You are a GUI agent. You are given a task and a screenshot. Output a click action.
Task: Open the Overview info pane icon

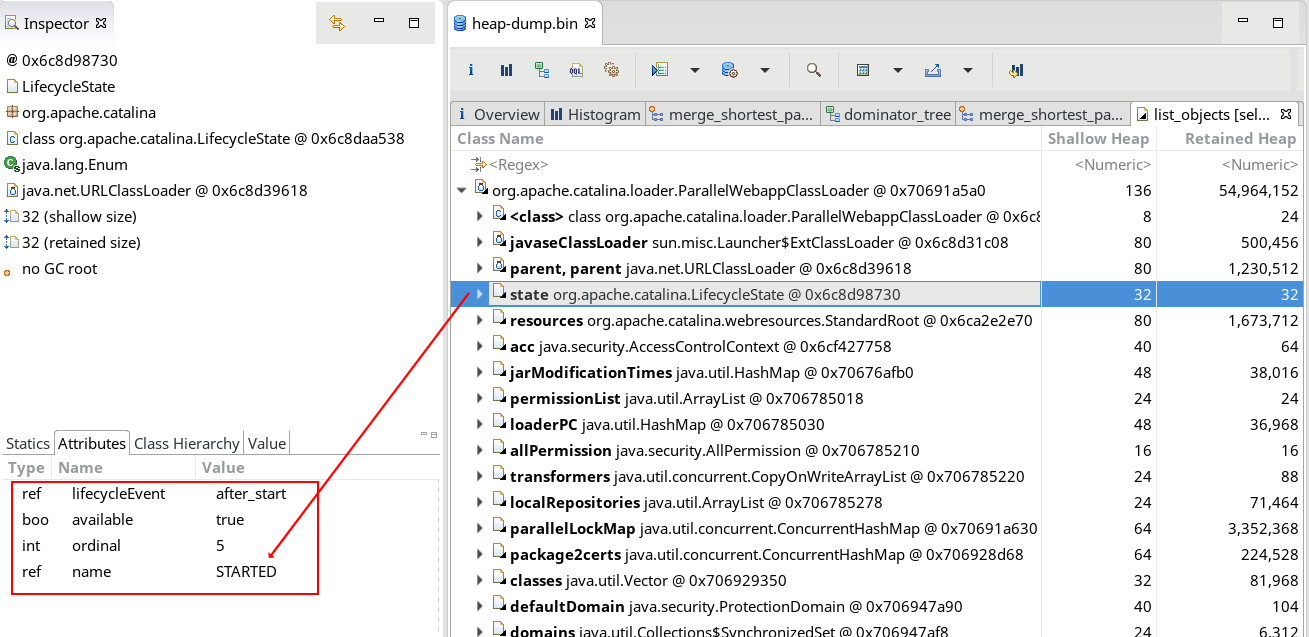pyautogui.click(x=471, y=70)
